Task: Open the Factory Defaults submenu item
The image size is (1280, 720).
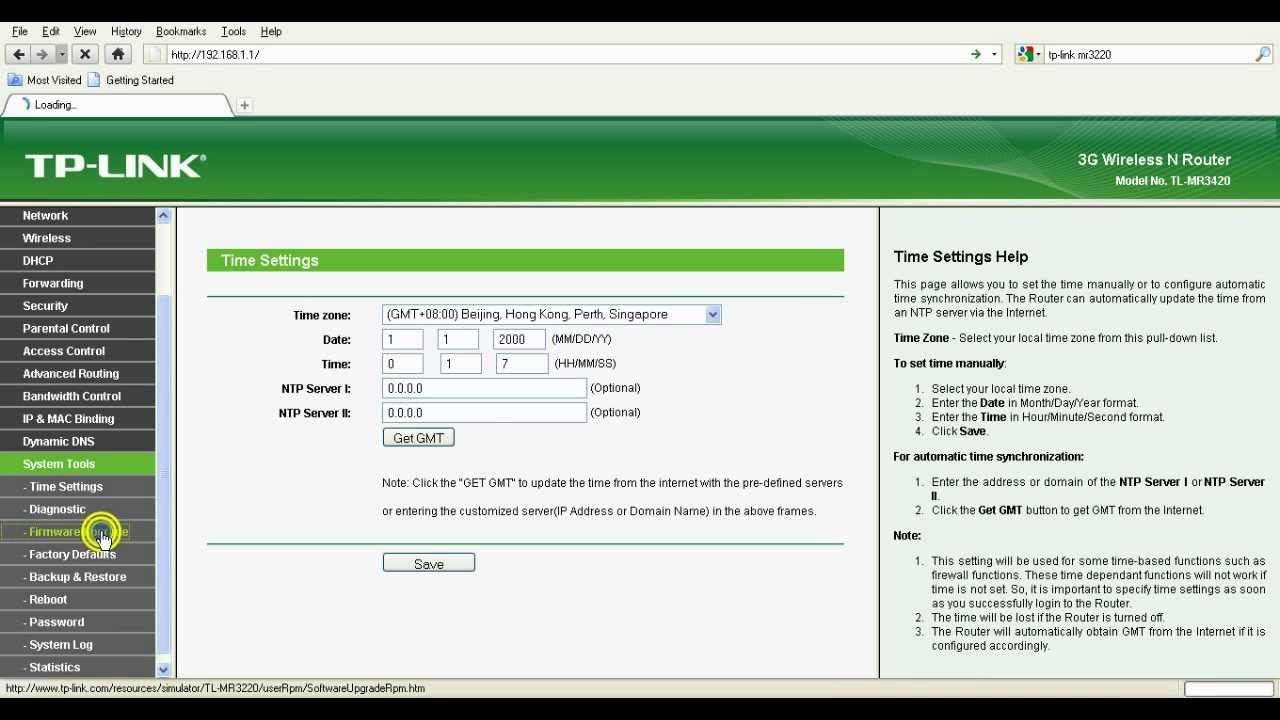Action: click(77, 554)
